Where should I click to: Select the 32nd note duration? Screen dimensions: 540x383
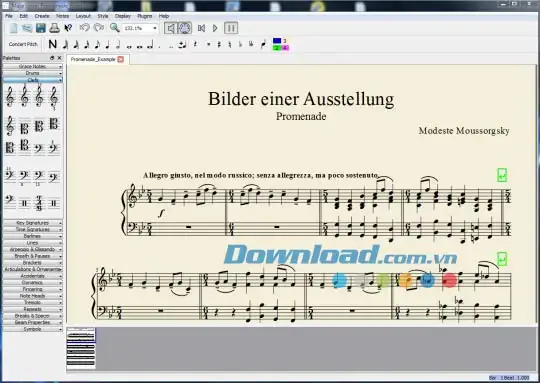(x=76, y=44)
